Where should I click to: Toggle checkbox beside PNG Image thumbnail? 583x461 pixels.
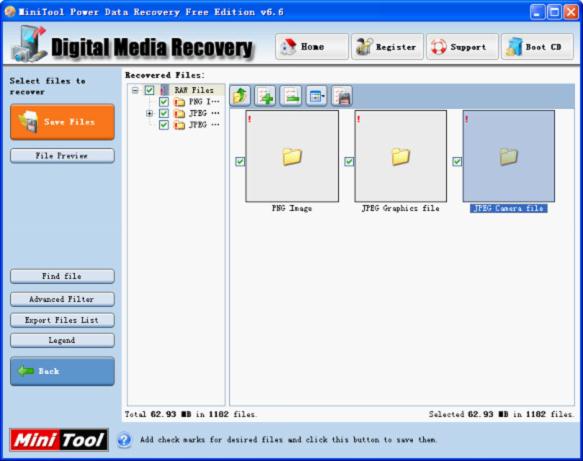click(x=240, y=161)
